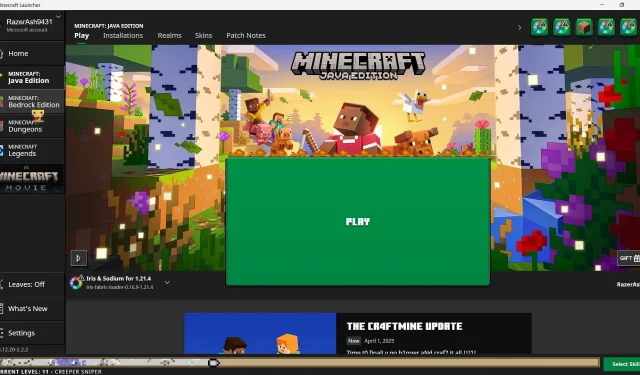Expand the quick-play installations arrow
Screen dimensions: 640x375
pyautogui.click(x=520, y=28)
